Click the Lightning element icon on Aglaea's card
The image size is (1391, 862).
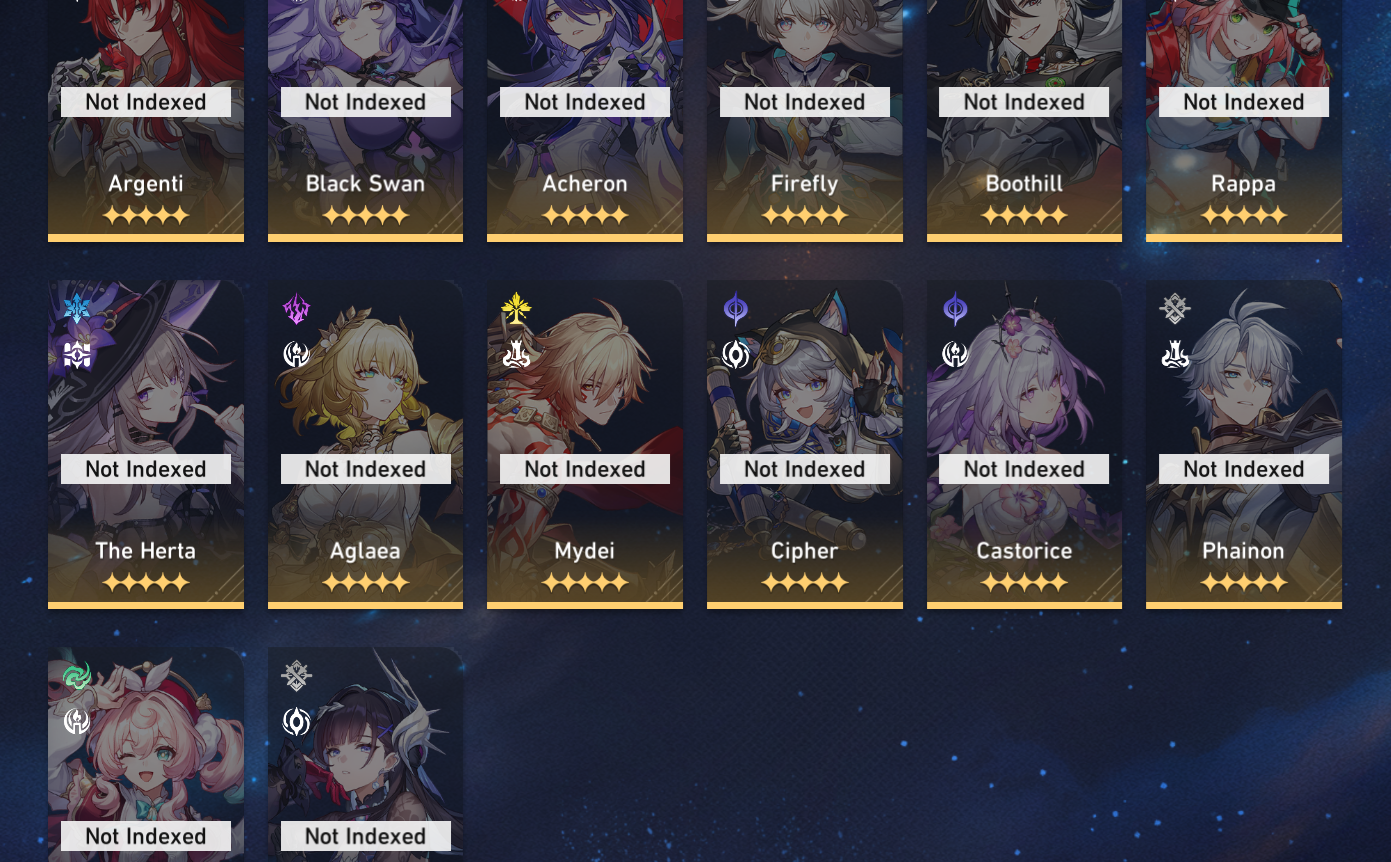[297, 309]
